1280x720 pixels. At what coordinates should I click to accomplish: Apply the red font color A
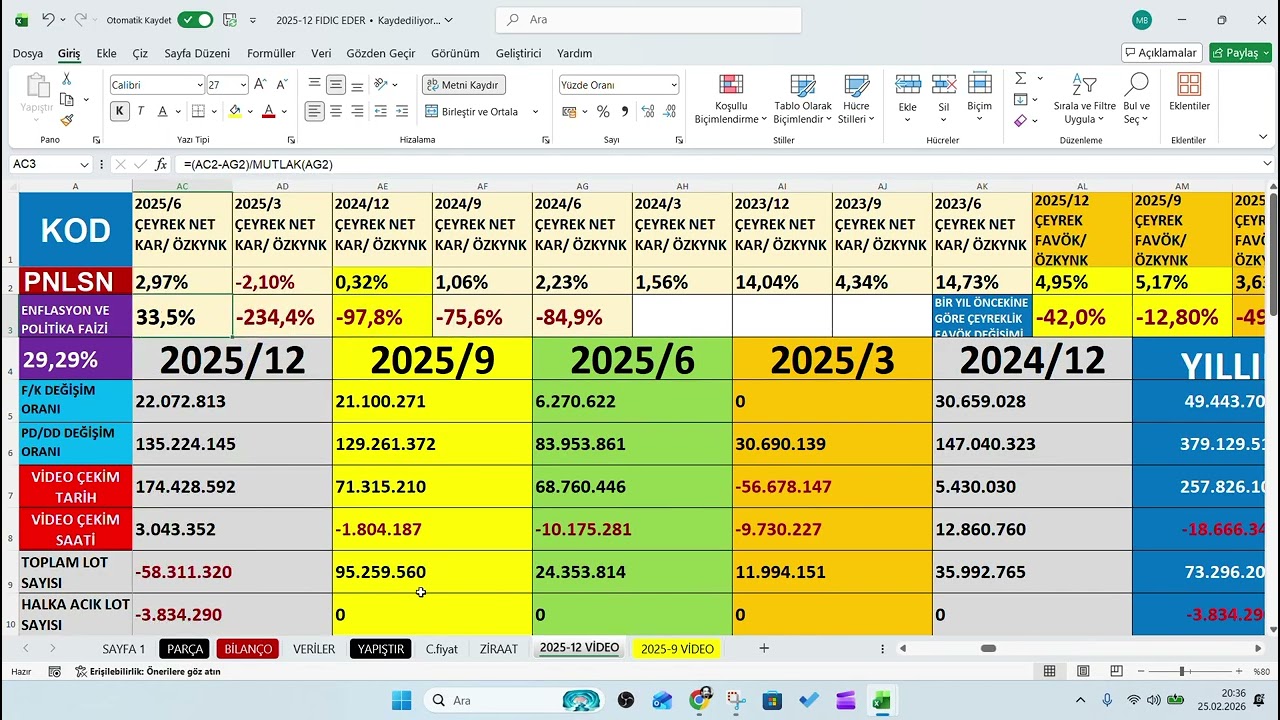(x=268, y=111)
